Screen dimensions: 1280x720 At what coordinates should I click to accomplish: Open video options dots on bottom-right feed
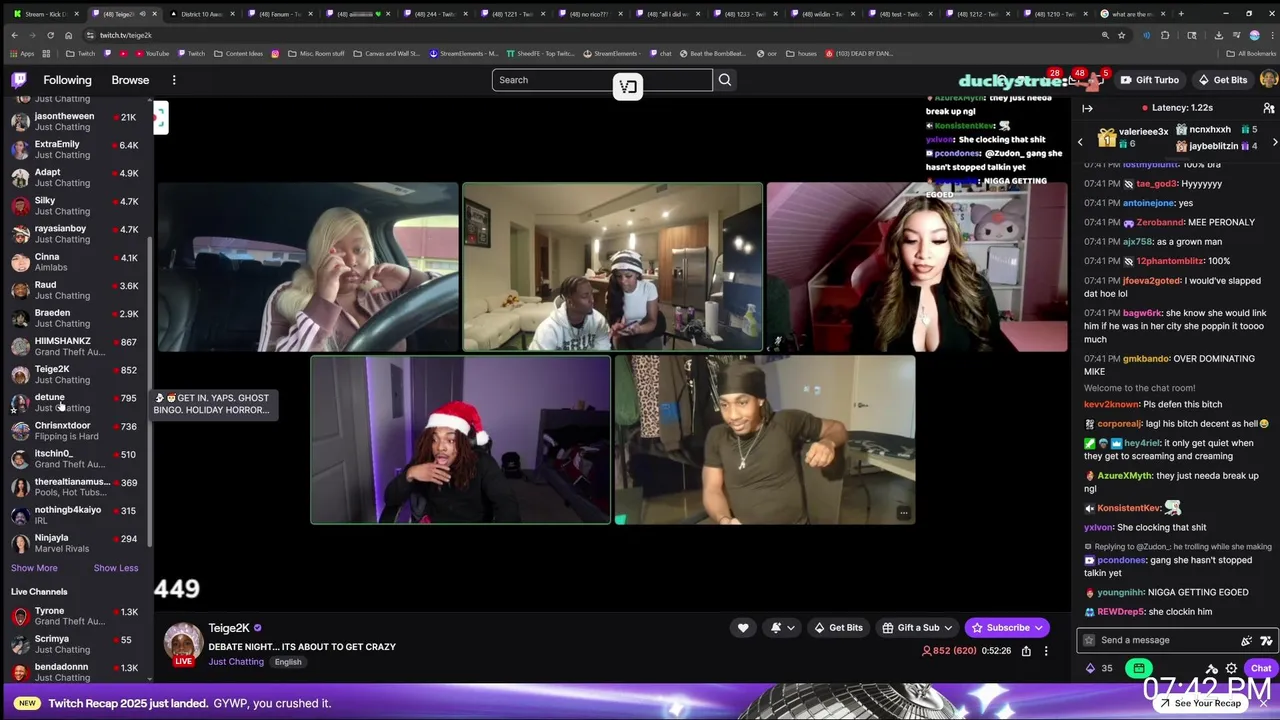(x=903, y=513)
